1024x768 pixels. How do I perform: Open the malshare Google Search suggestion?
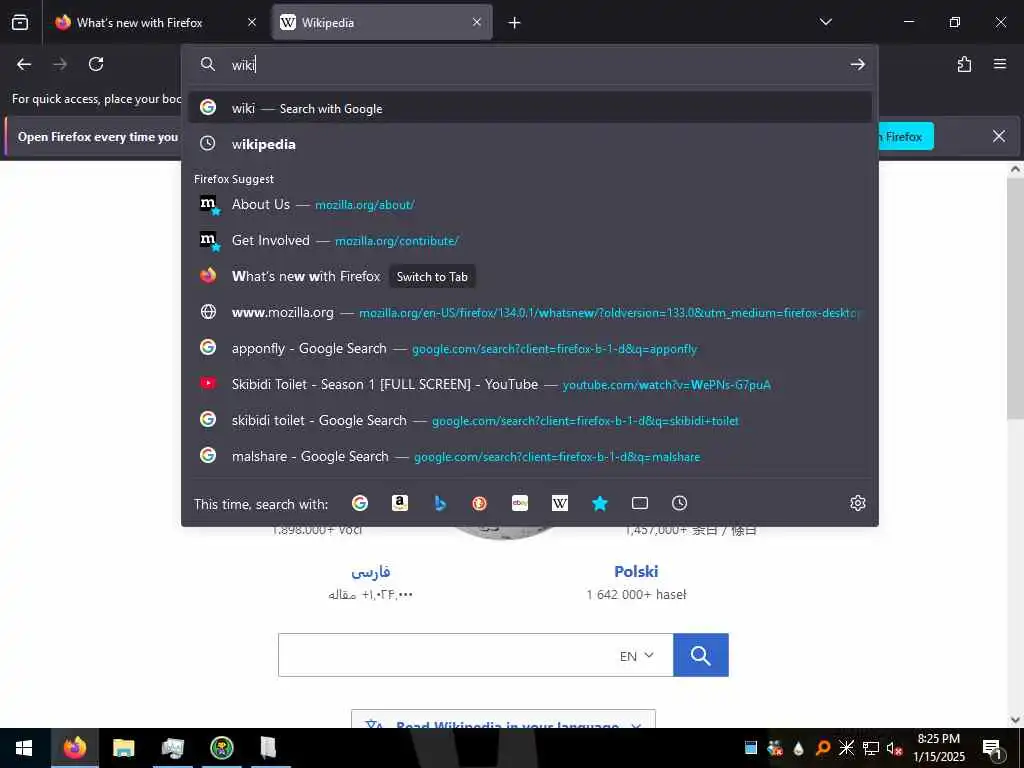(x=530, y=456)
